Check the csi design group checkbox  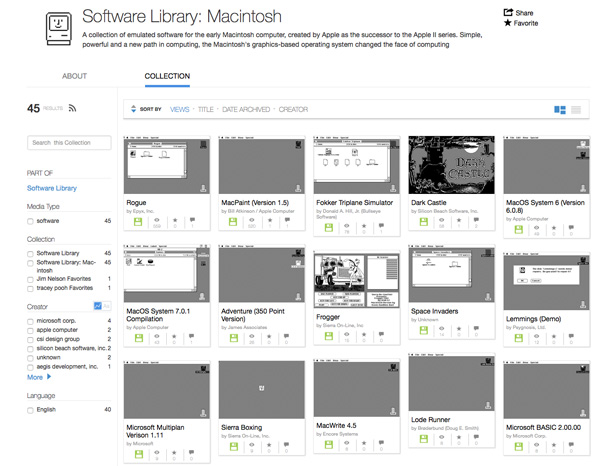(x=30, y=339)
